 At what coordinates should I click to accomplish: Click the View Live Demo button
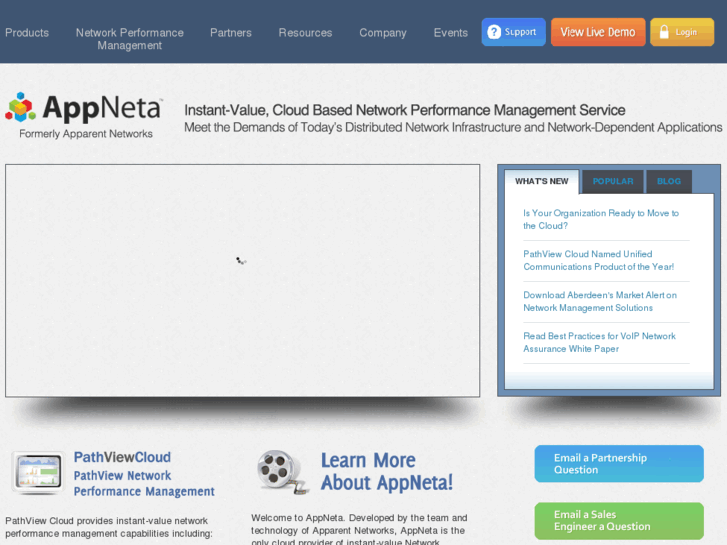click(598, 32)
